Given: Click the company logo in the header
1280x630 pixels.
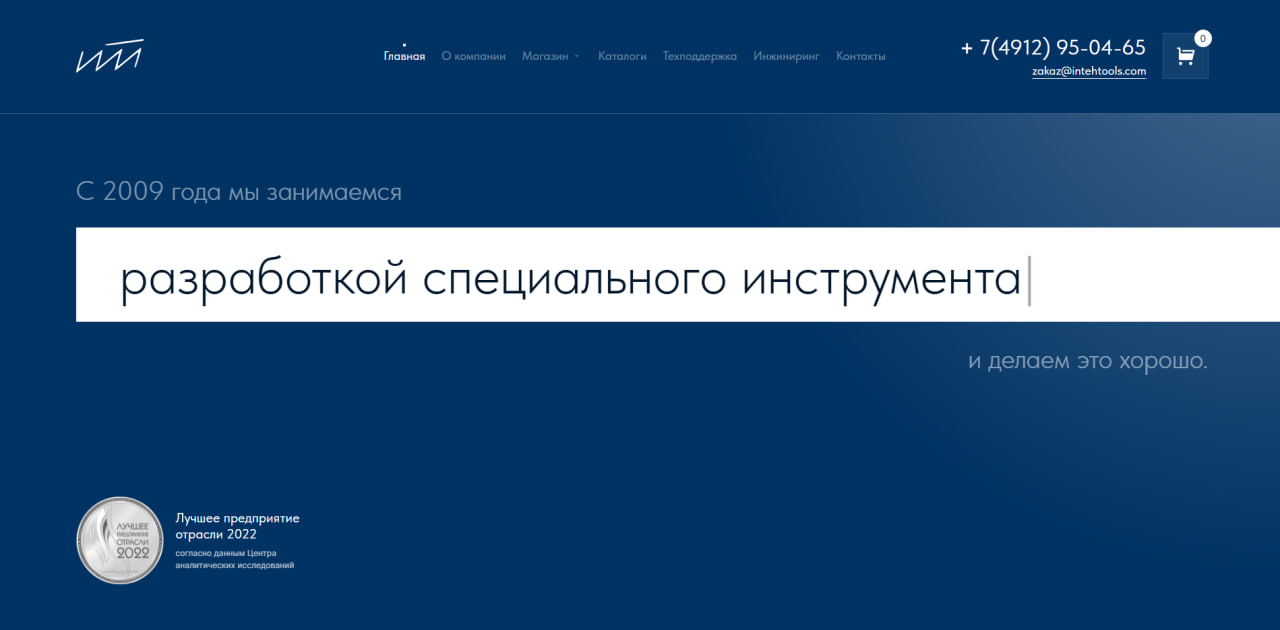Looking at the screenshot, I should click(x=109, y=56).
